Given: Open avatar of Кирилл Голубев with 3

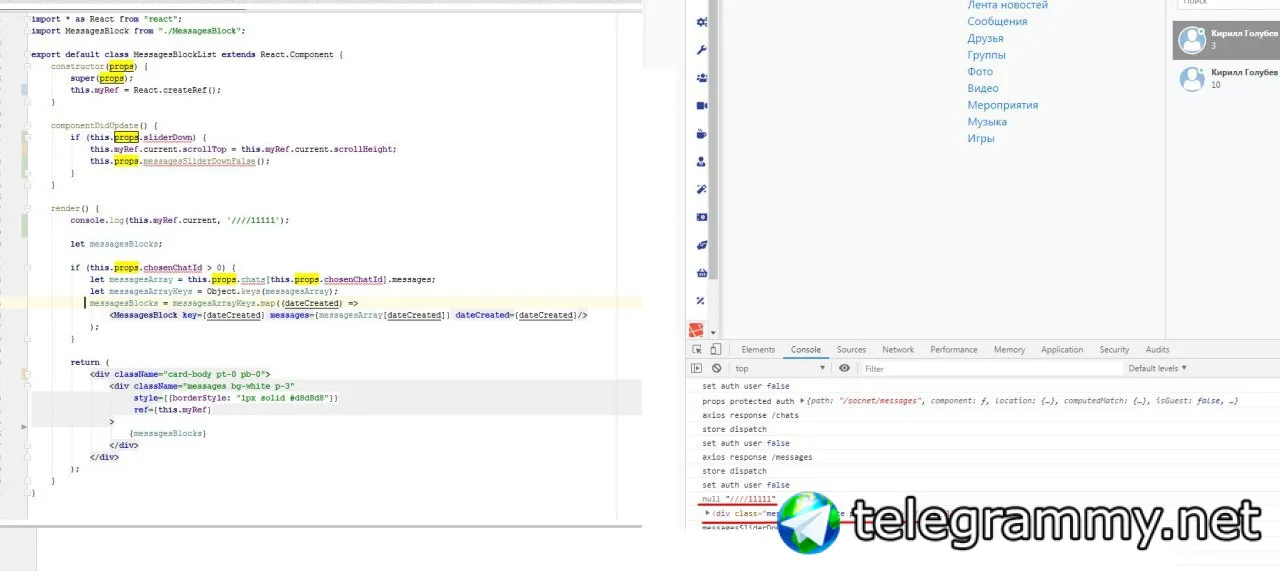Looking at the screenshot, I should (x=1192, y=40).
